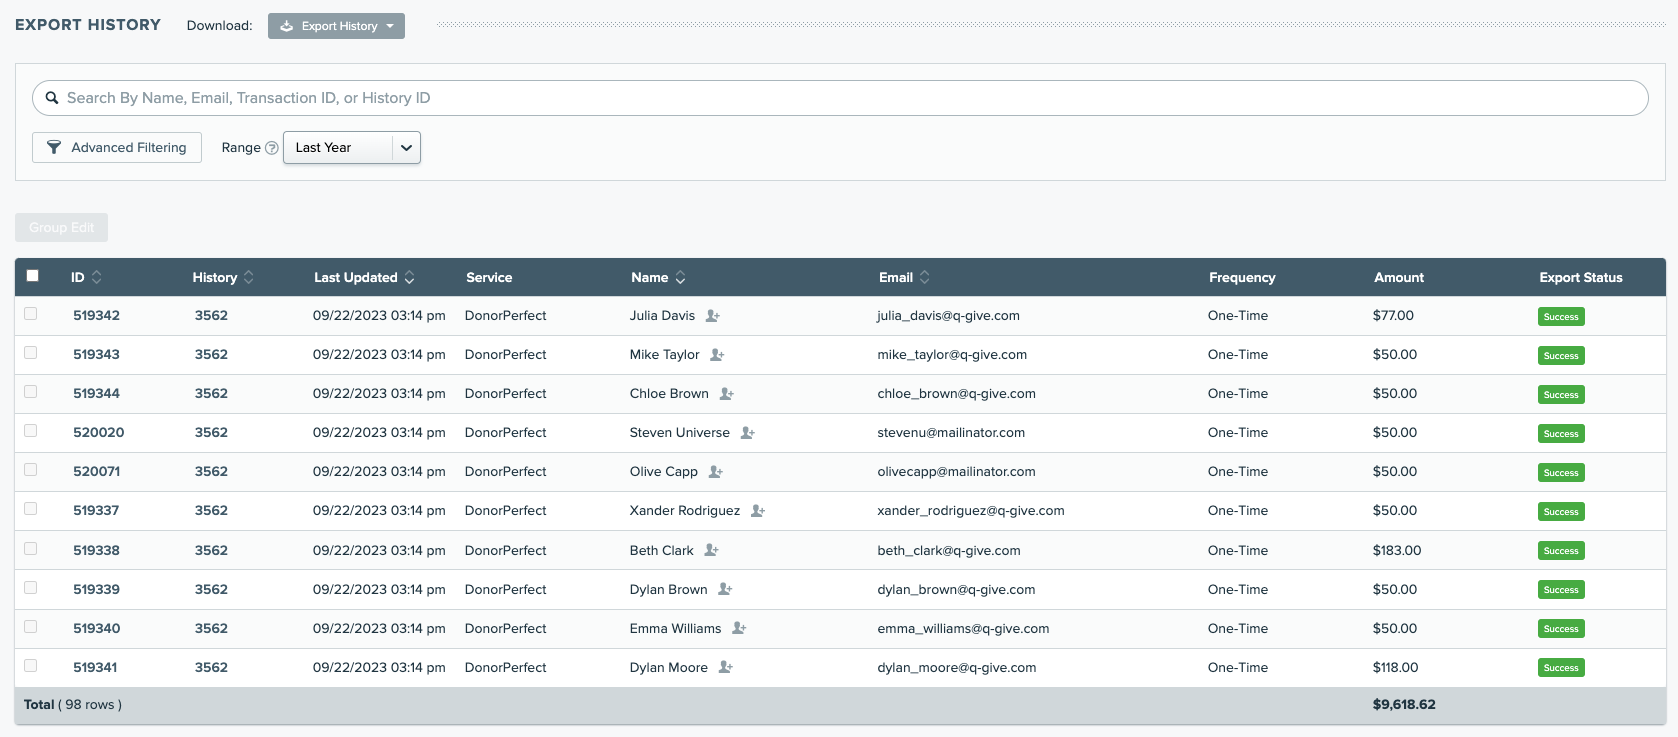Viewport: 1678px width, 737px height.
Task: Click the Group Edit button
Action: (61, 228)
